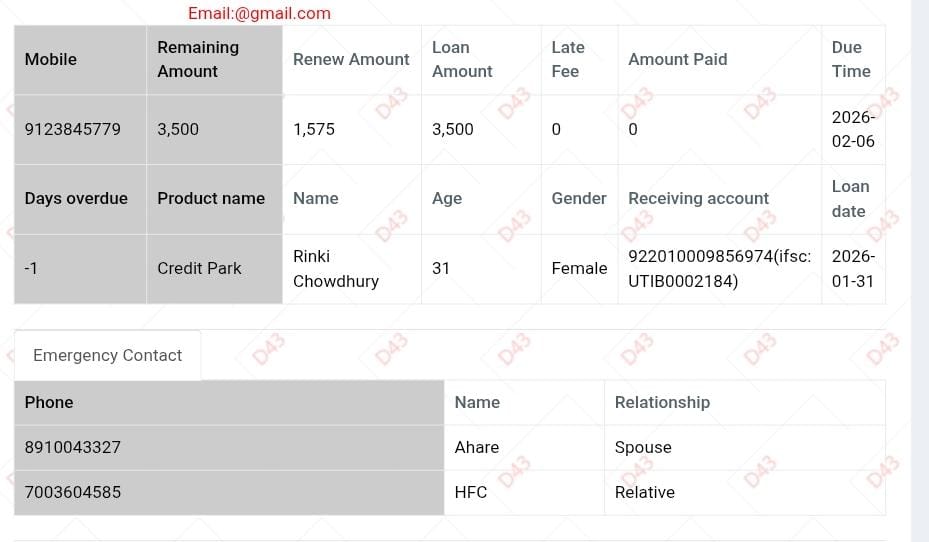Click emergency phone number 8910043327

(x=73, y=447)
